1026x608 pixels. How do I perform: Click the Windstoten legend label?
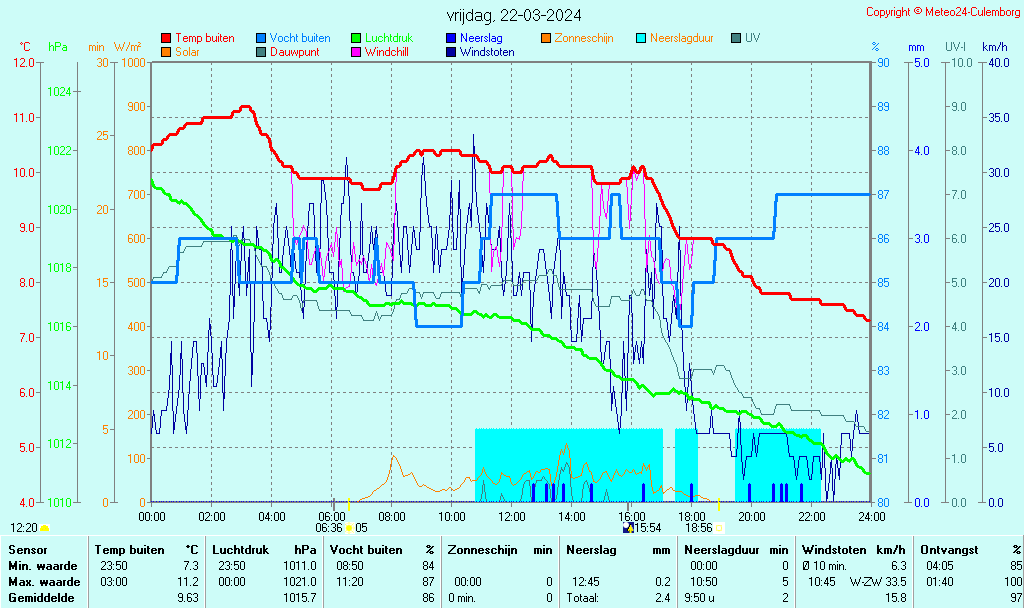pyautogui.click(x=487, y=52)
